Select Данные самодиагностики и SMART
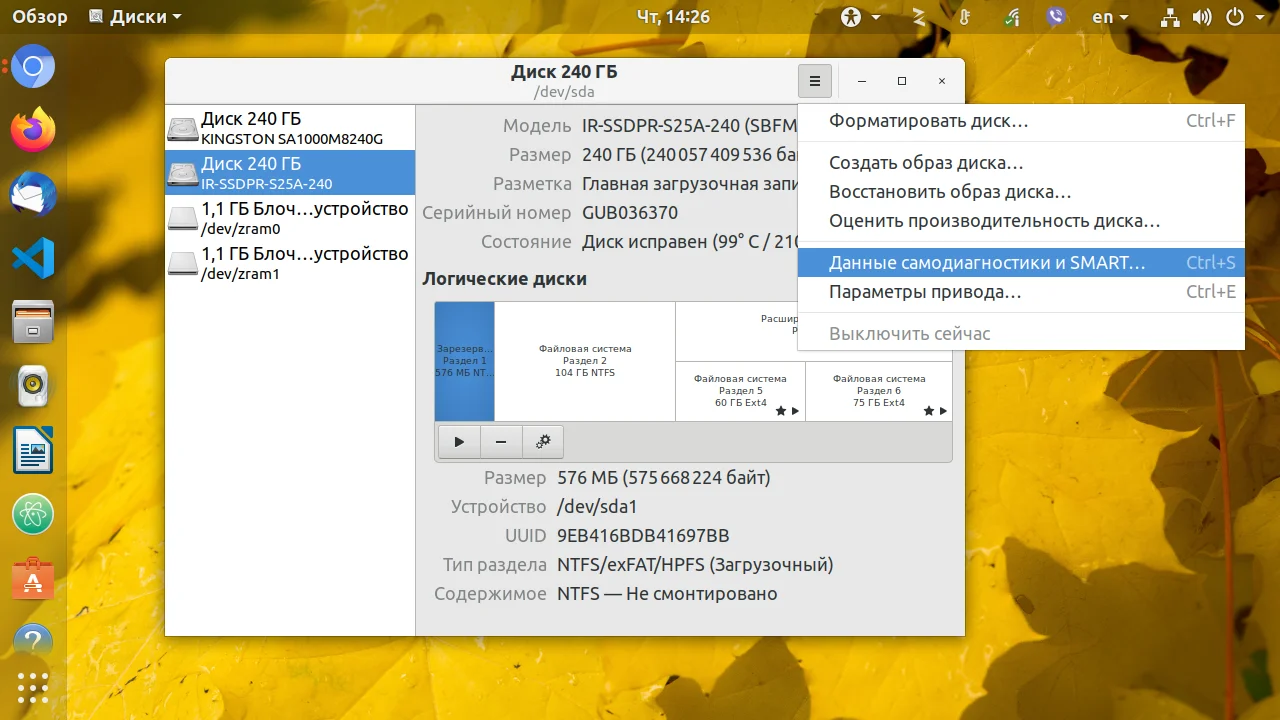Screen dimensions: 1280x720 pos(987,263)
